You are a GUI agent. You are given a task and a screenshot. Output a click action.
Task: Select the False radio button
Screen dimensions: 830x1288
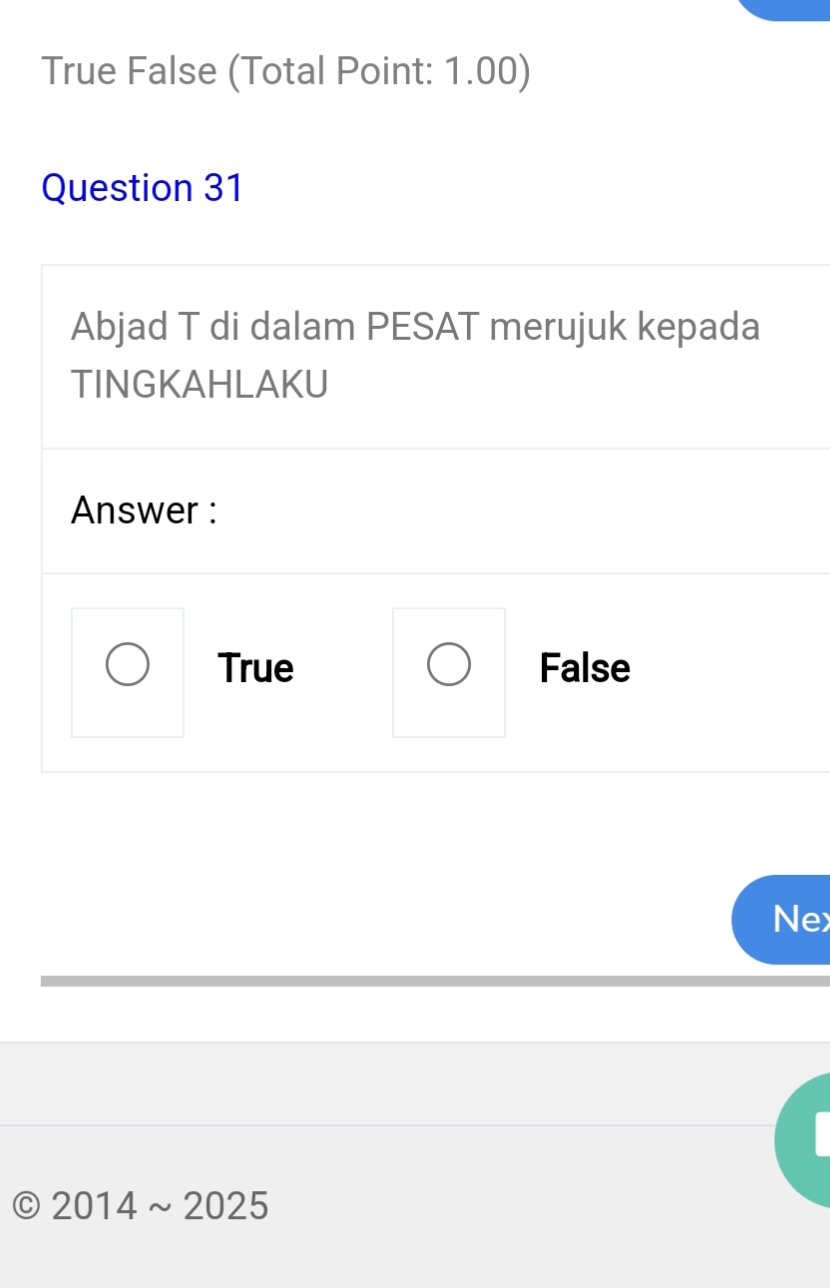pos(449,666)
